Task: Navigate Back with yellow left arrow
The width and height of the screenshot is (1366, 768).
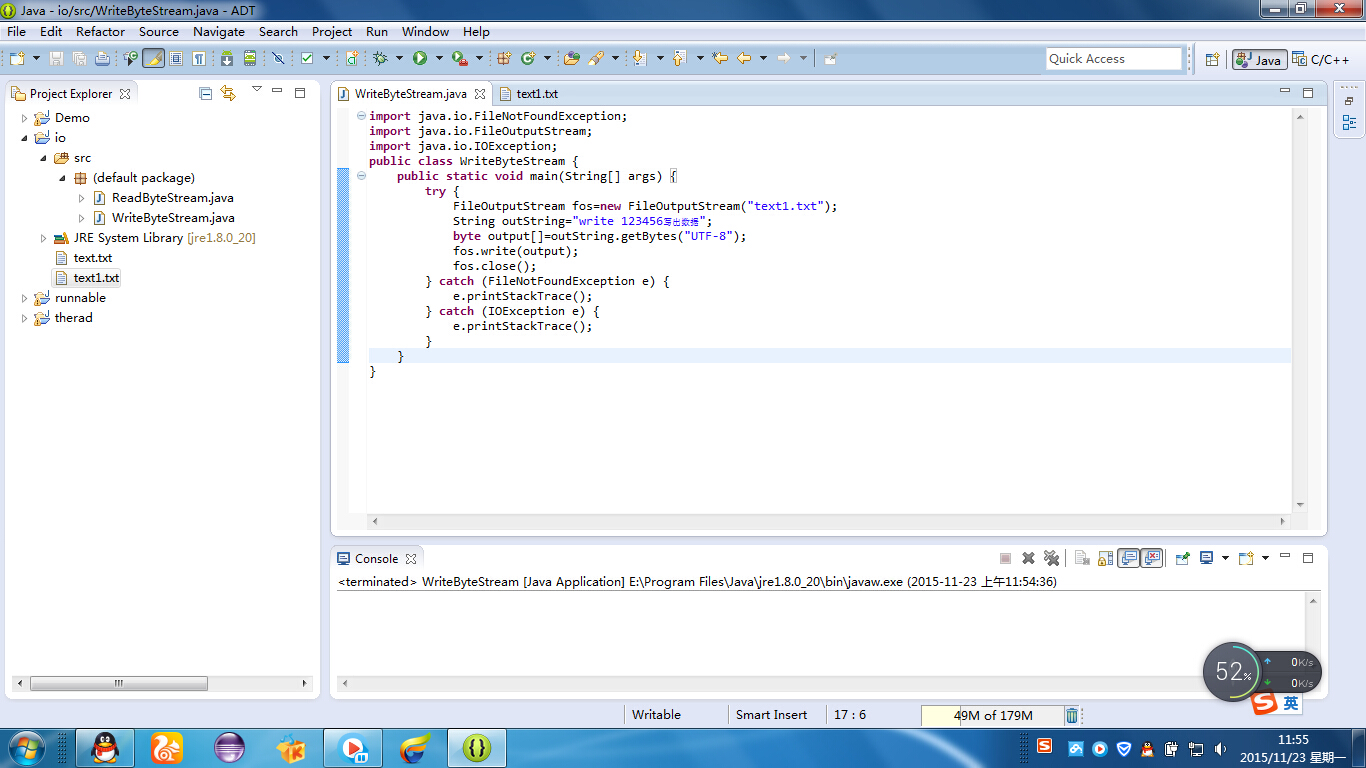Action: point(744,59)
